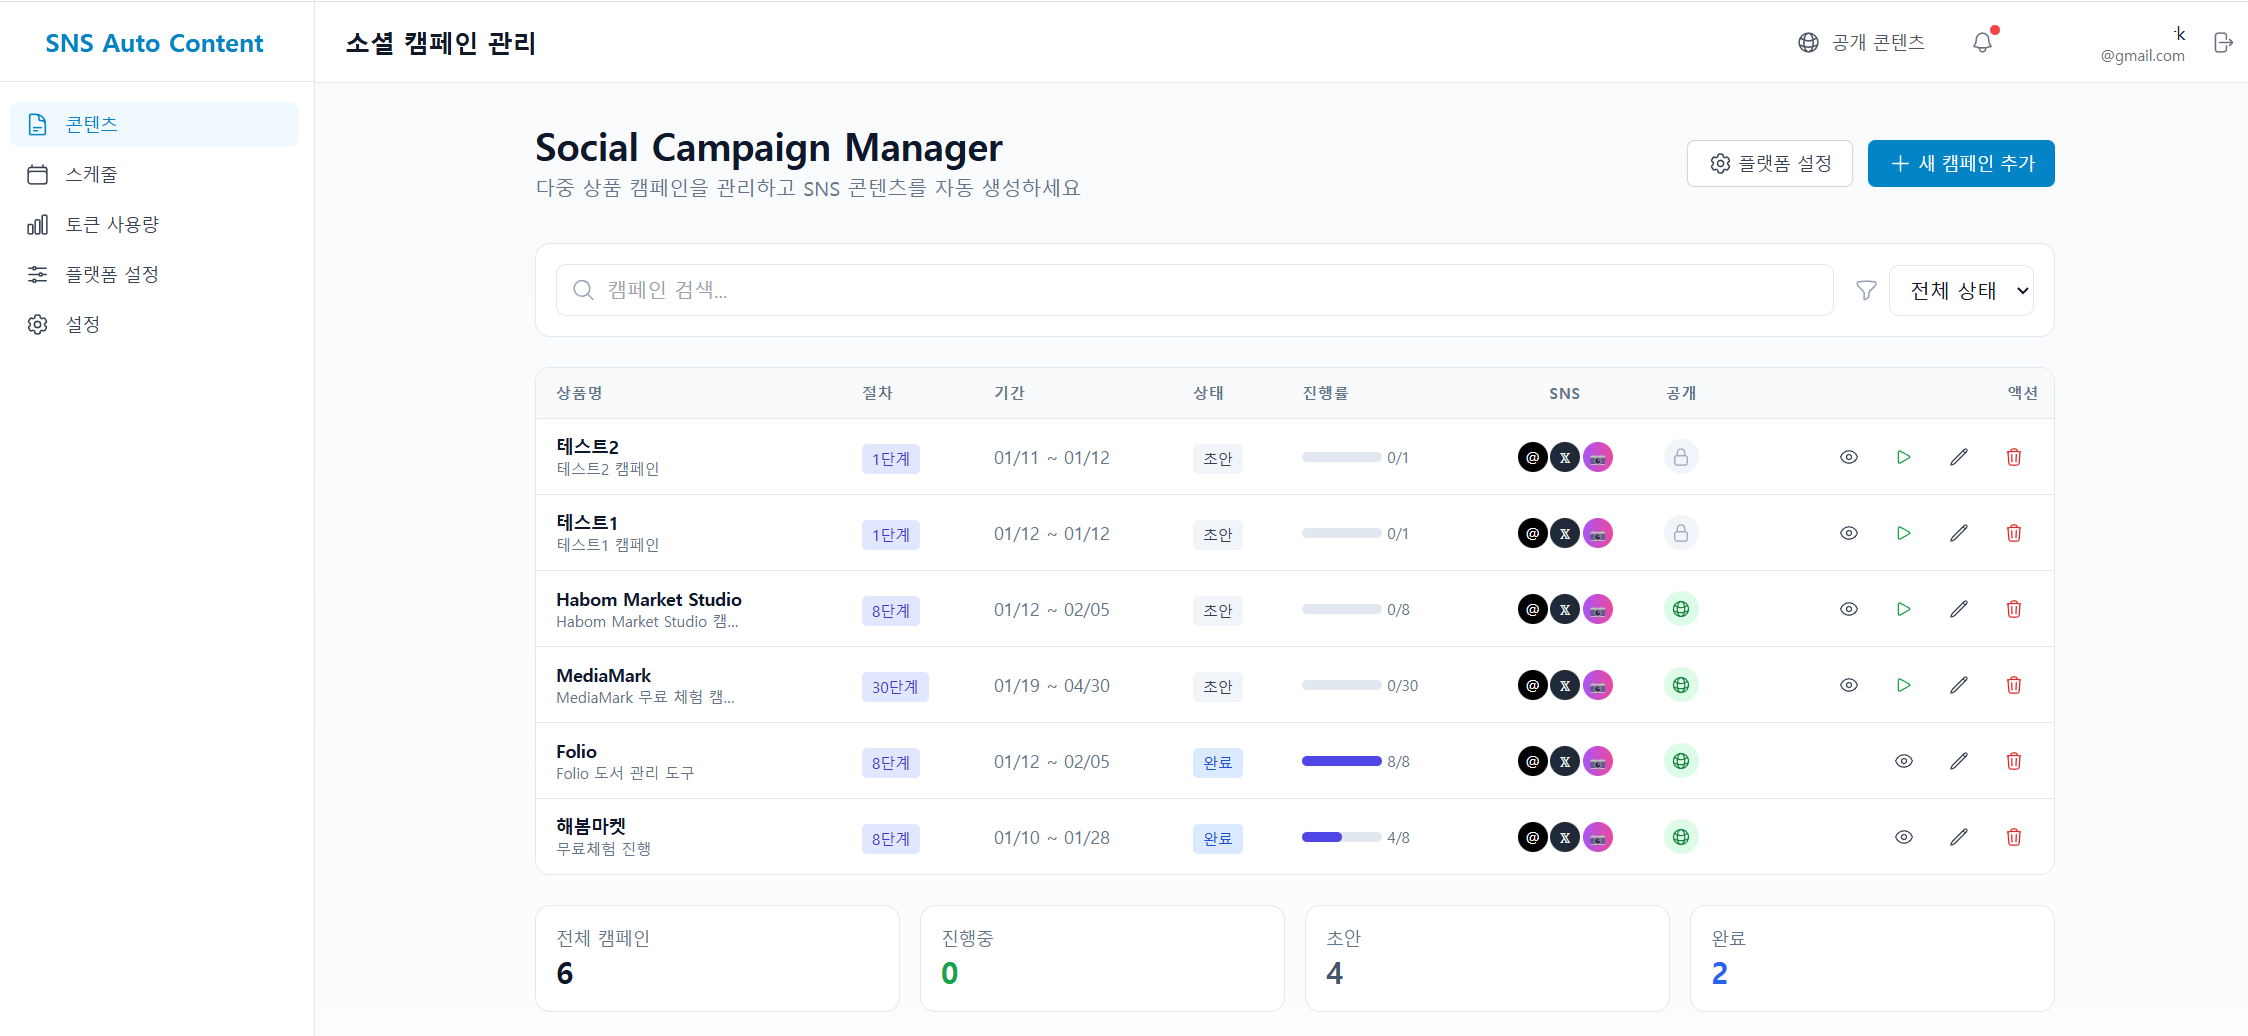
Task: Click the filter funnel icon
Action: [x=1866, y=290]
